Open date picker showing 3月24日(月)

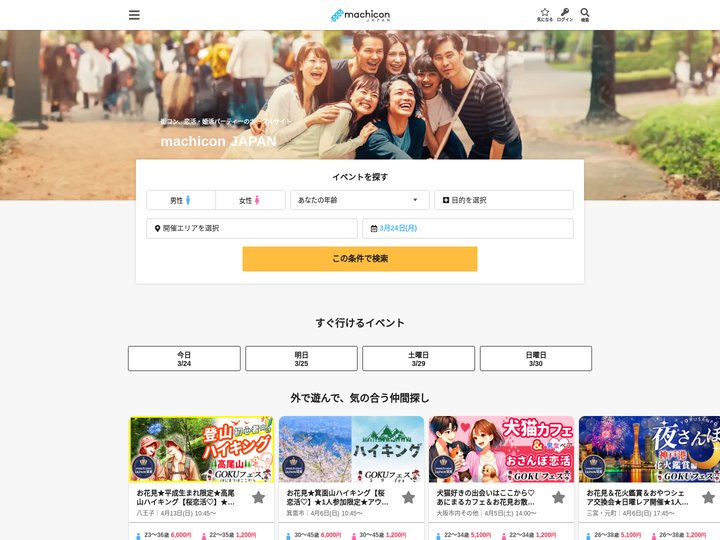click(467, 228)
